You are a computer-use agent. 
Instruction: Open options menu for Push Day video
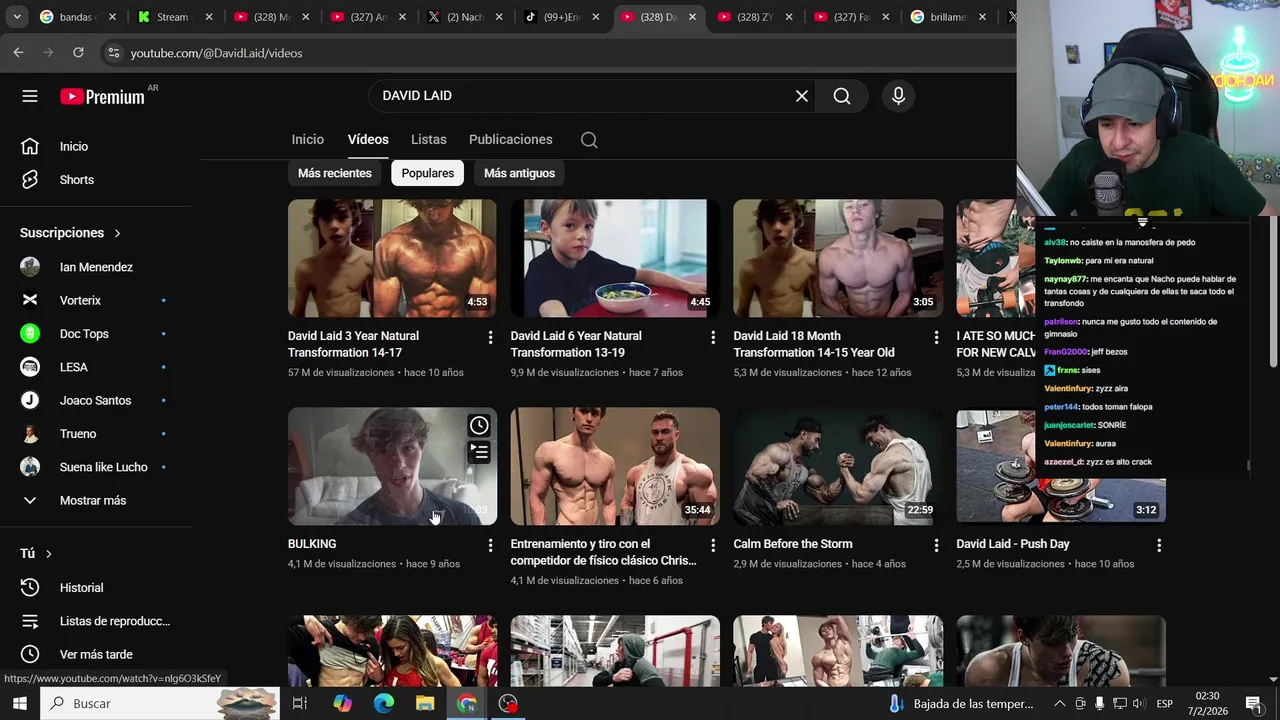click(x=1159, y=545)
